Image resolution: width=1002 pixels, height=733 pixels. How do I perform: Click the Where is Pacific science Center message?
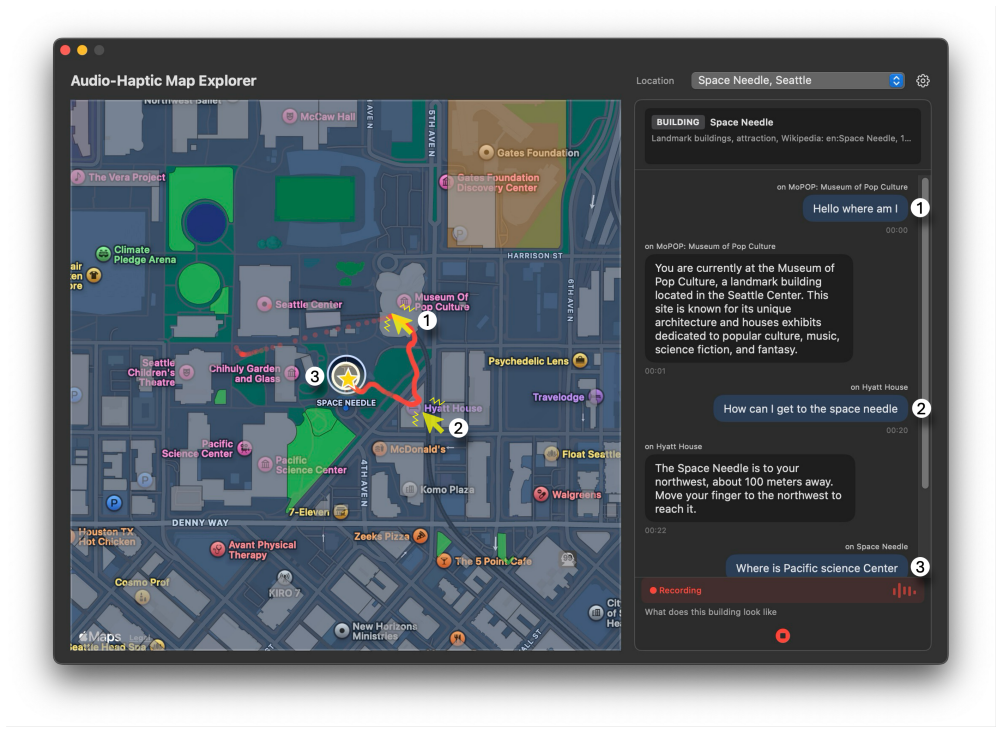[816, 567]
